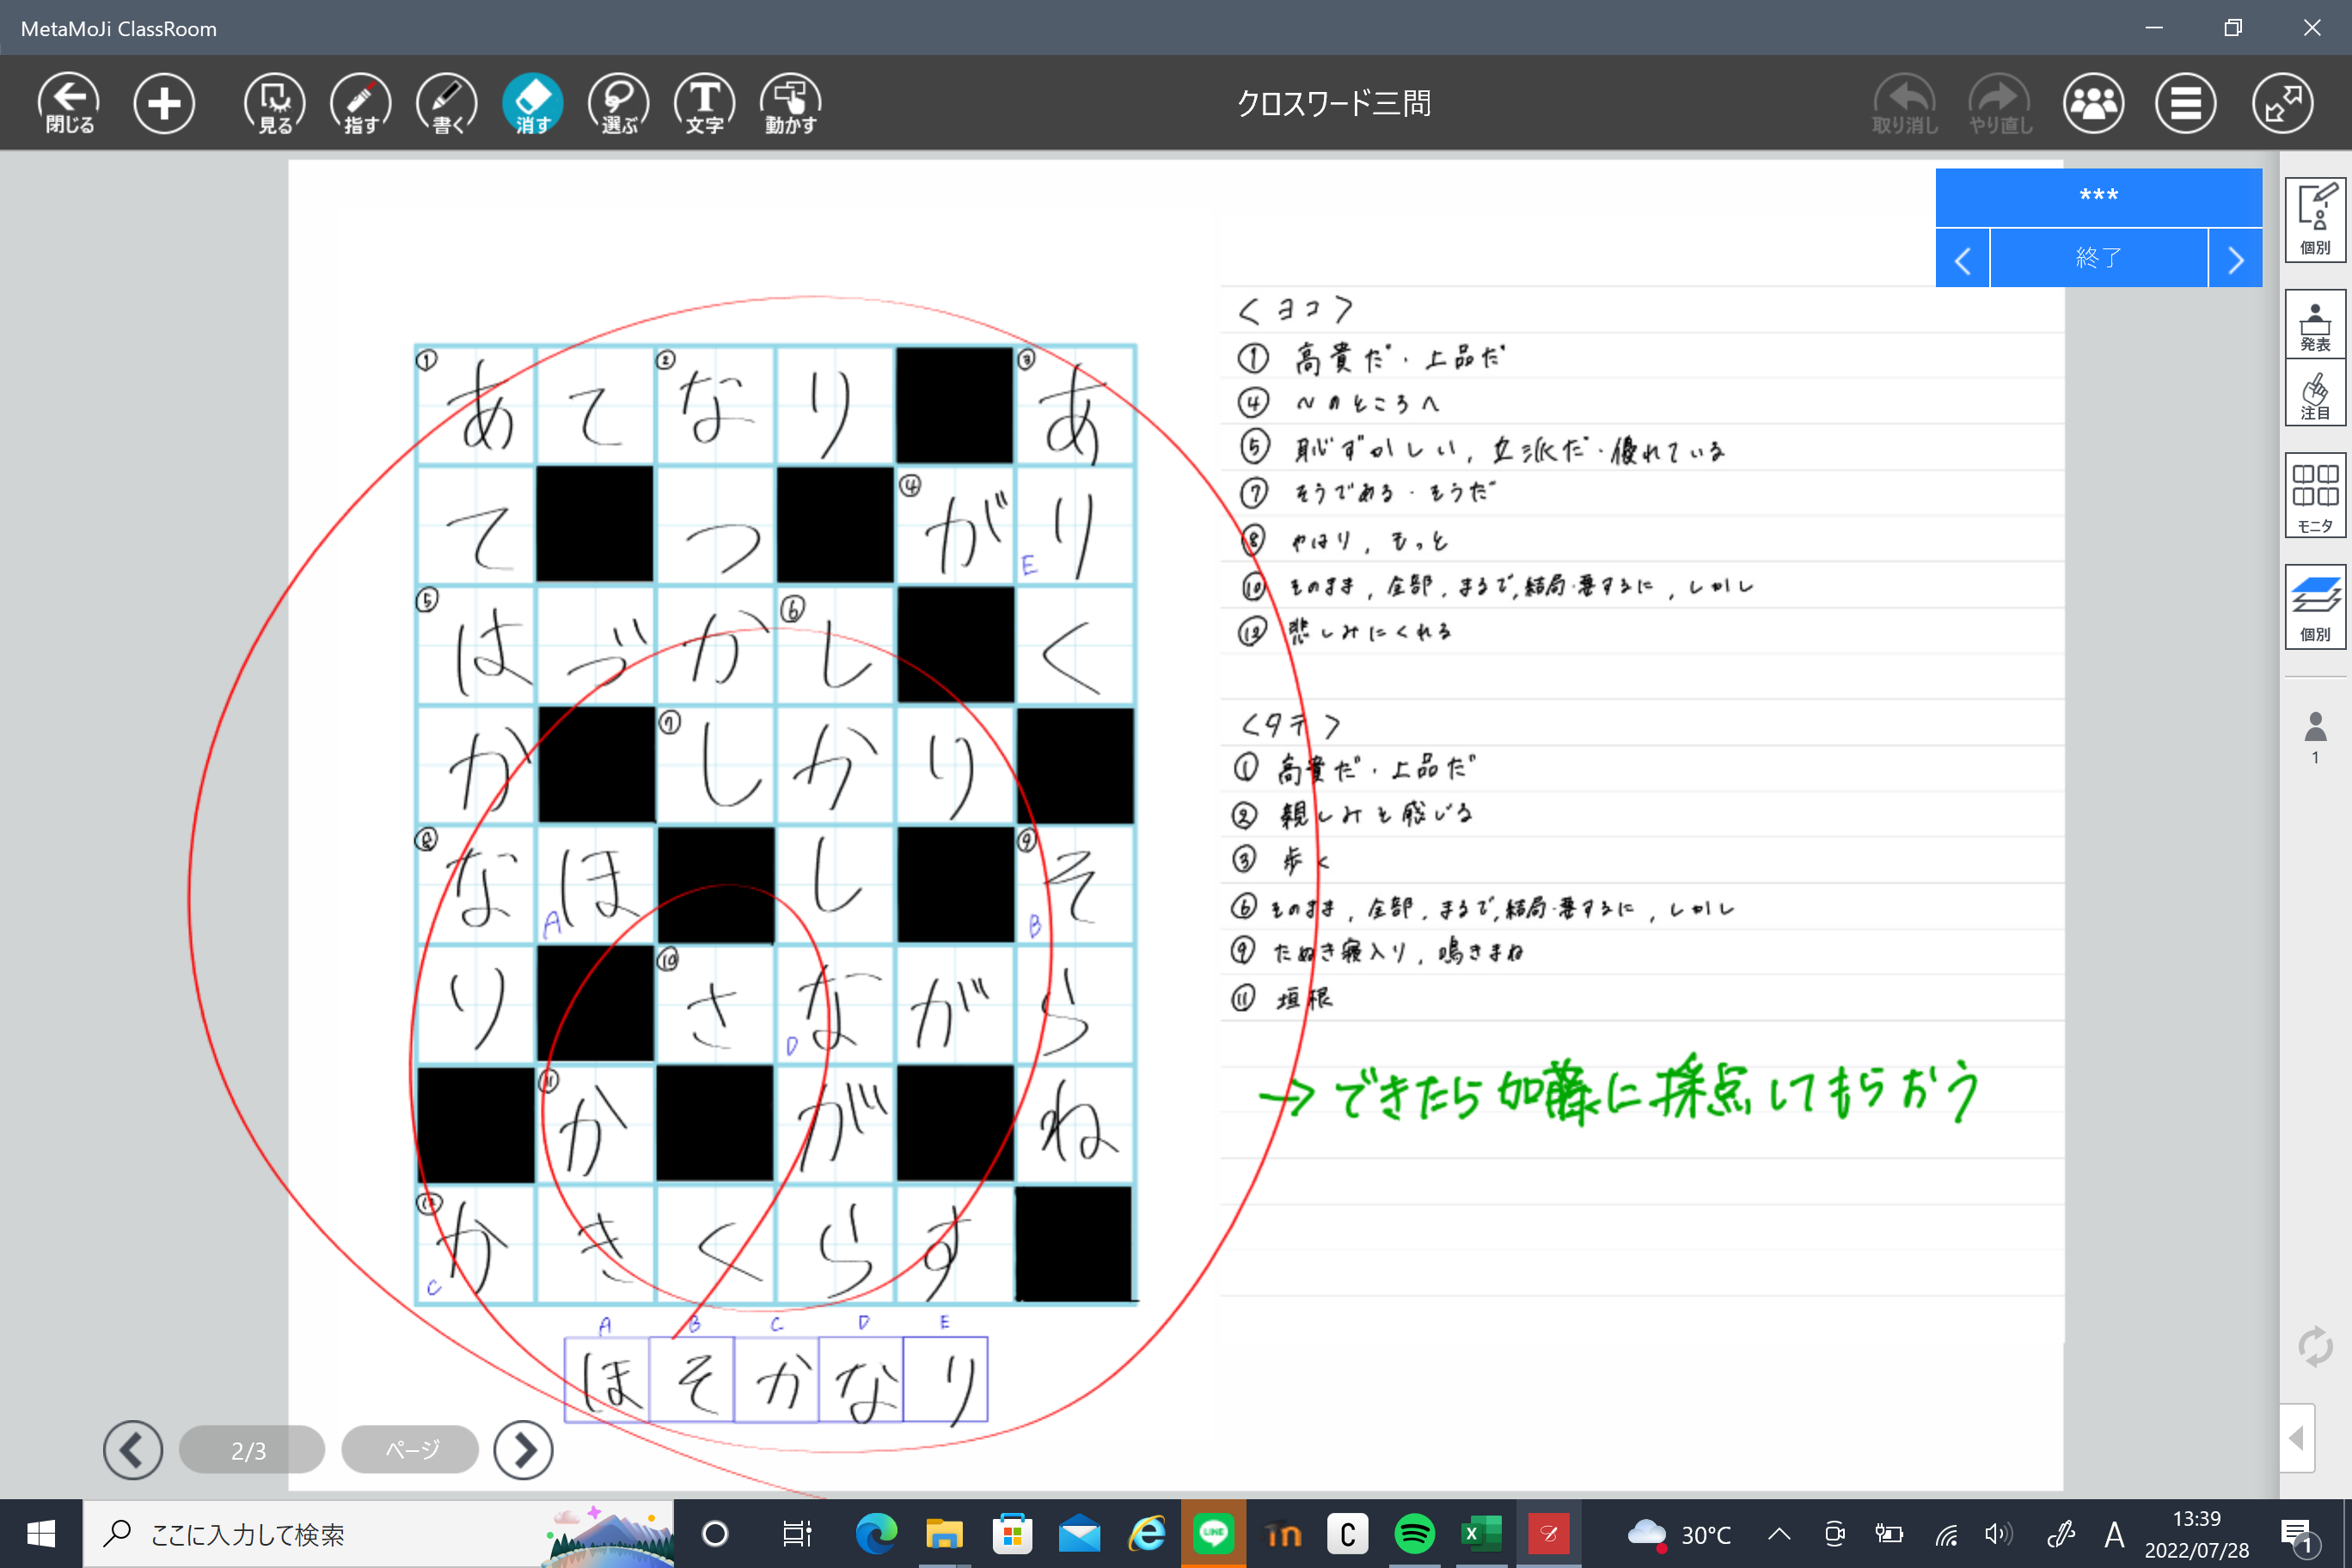Toggle 注目 attention mode

pos(2314,394)
